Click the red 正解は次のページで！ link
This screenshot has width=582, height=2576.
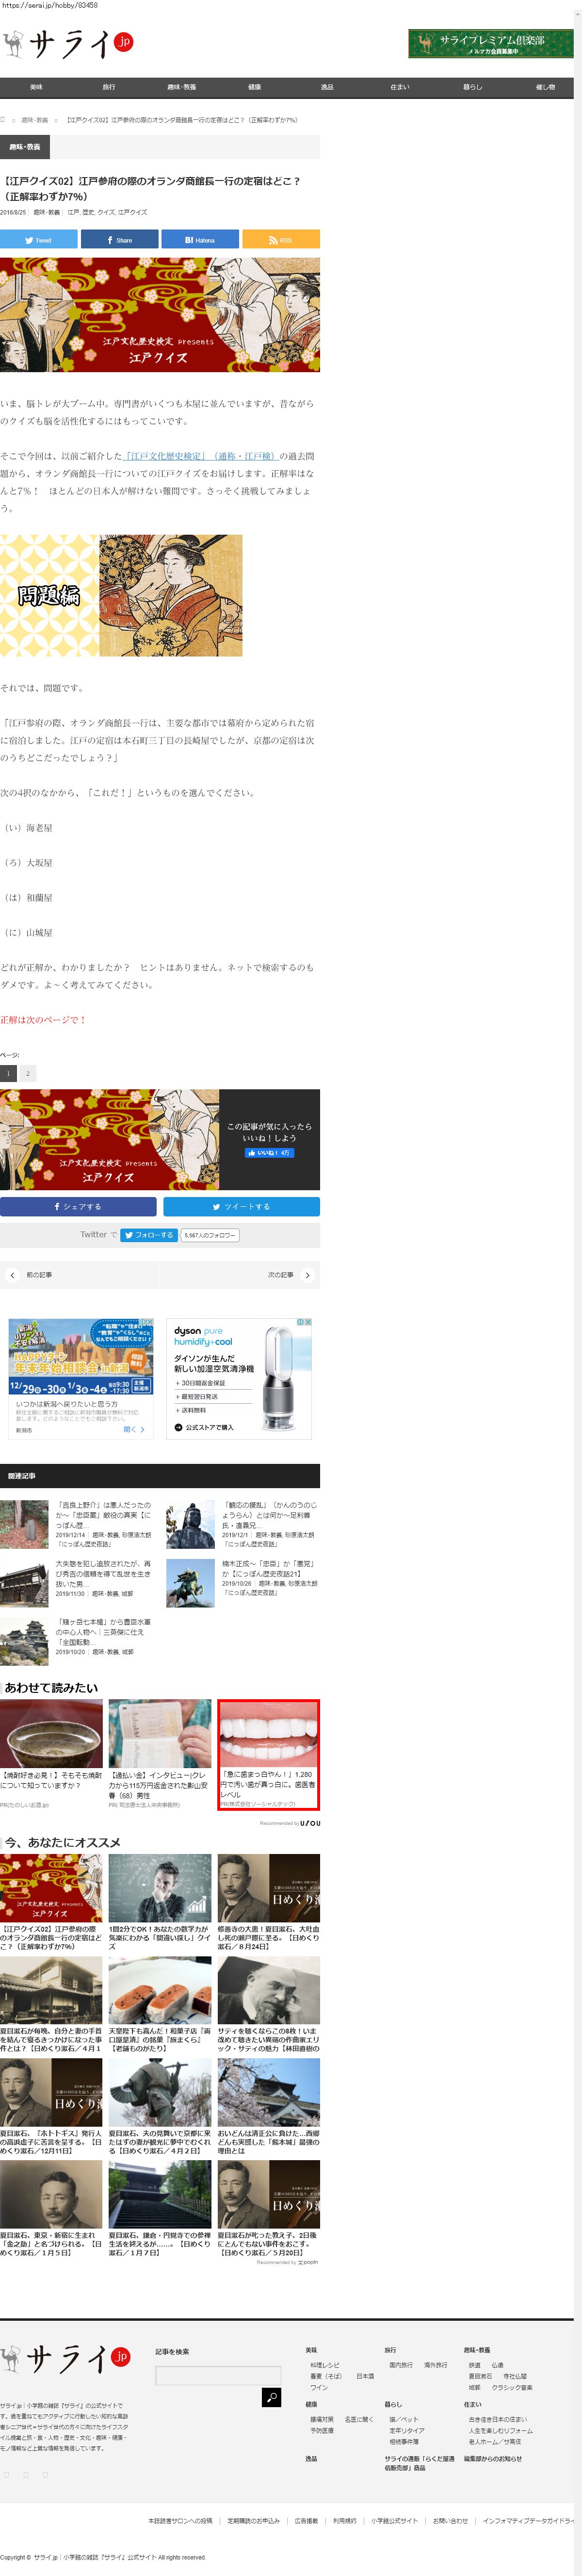pyautogui.click(x=43, y=1020)
